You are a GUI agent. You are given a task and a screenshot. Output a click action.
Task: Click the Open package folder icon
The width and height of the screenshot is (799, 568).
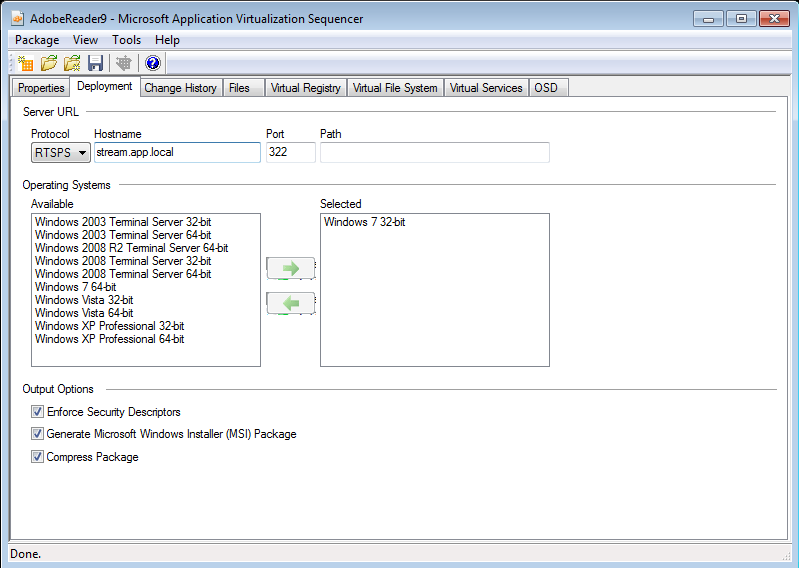49,63
